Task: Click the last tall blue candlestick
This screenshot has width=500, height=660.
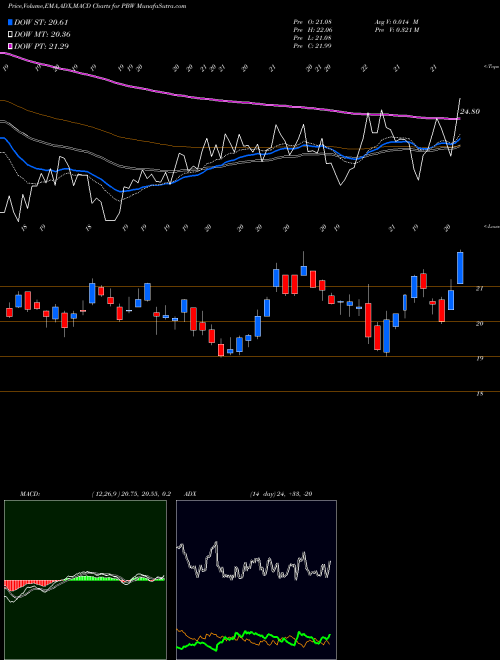Action: pyautogui.click(x=460, y=268)
